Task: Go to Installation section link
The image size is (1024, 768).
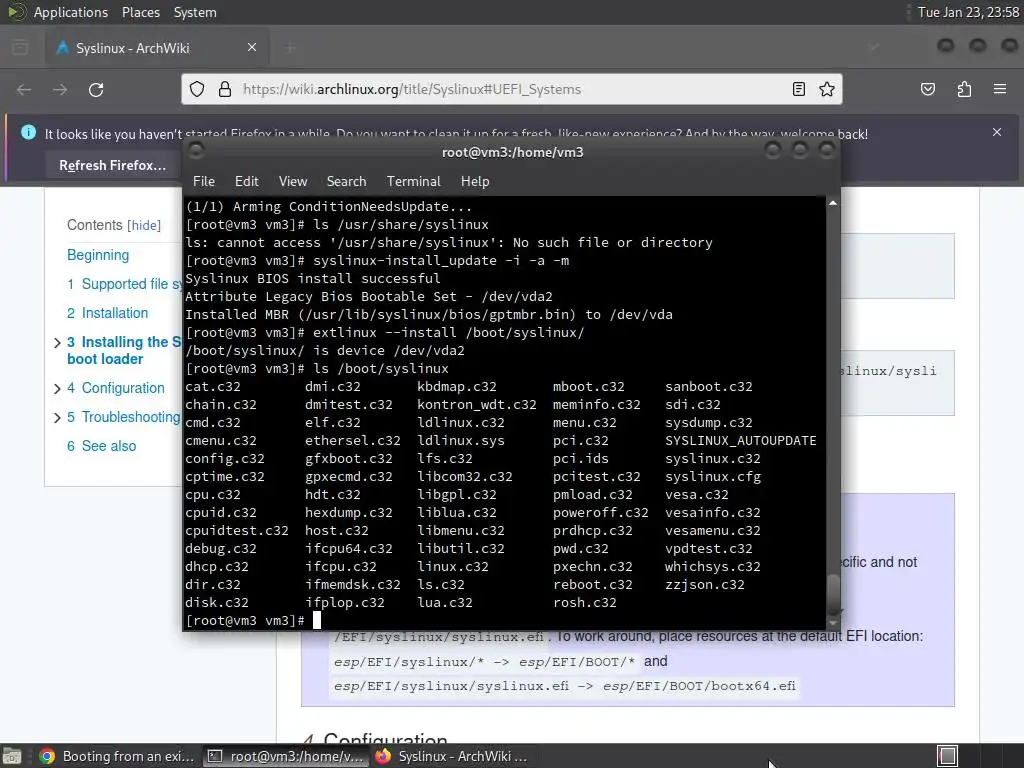Action: pyautogui.click(x=108, y=313)
